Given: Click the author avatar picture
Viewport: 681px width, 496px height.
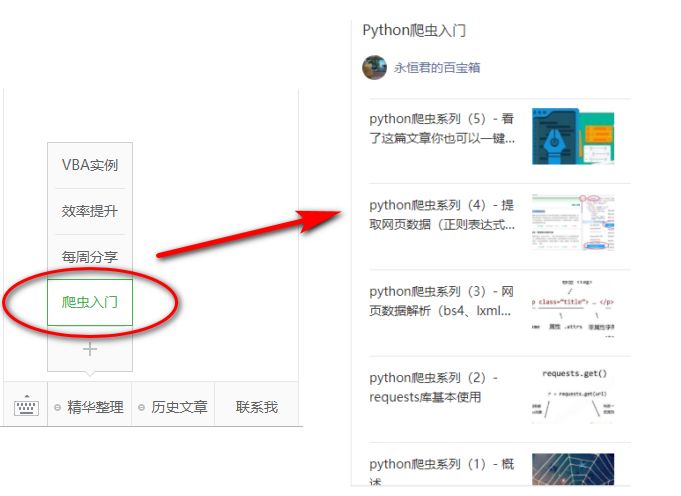Looking at the screenshot, I should click(374, 67).
